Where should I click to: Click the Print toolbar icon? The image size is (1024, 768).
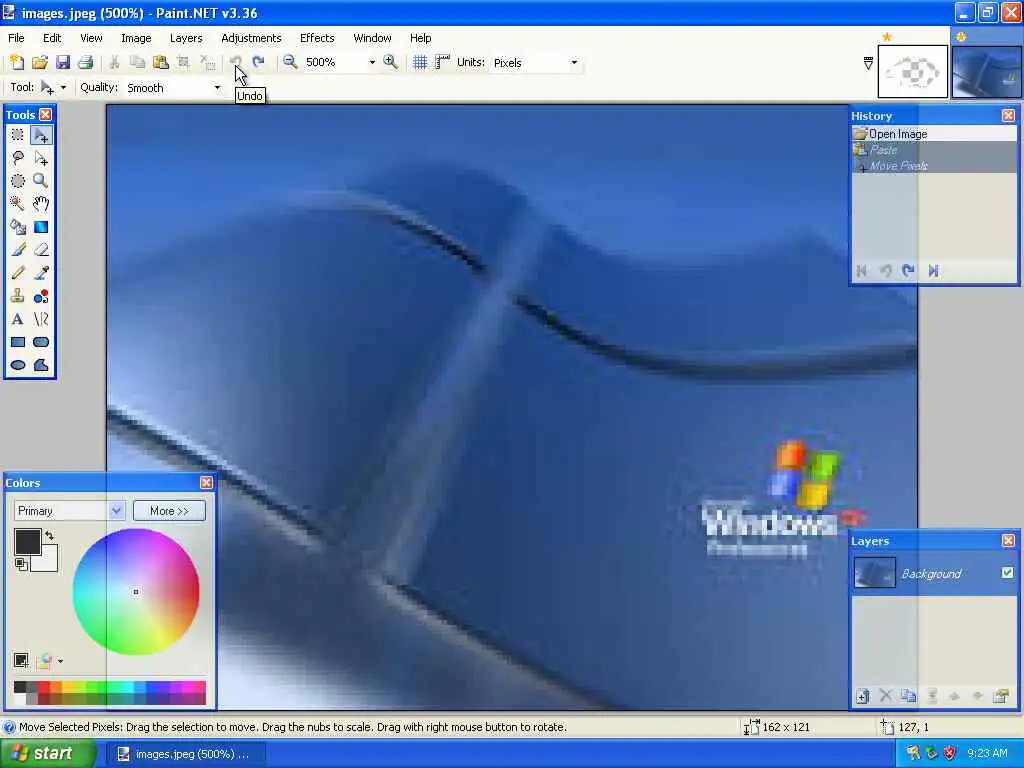tap(86, 62)
